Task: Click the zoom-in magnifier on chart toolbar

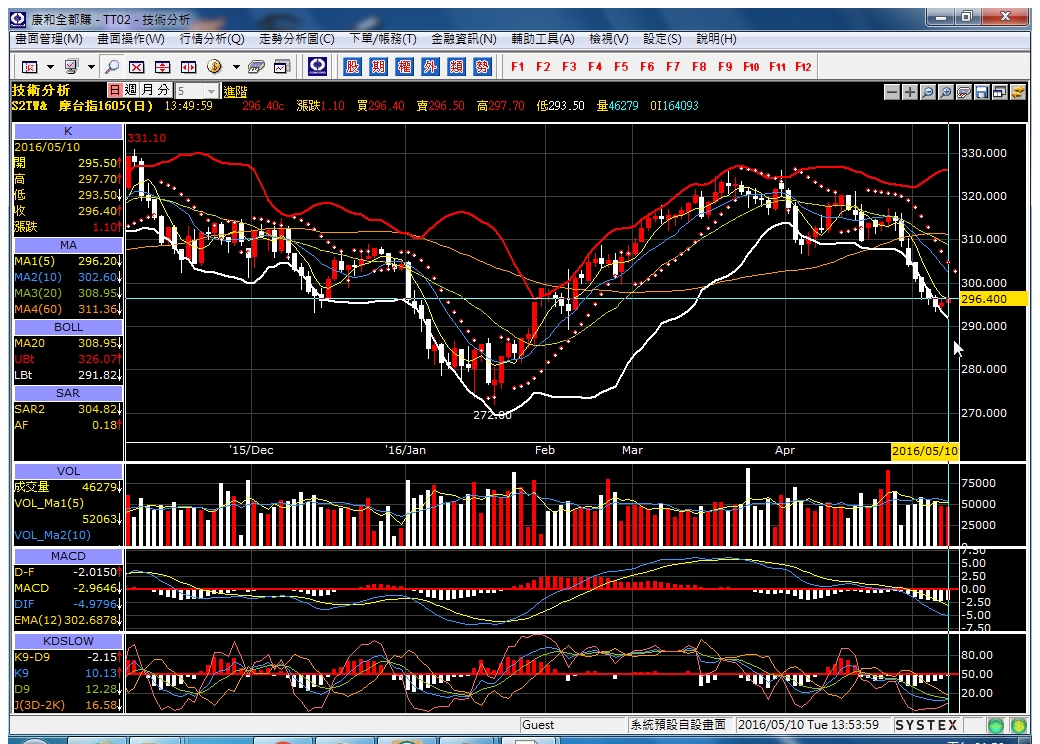Action: click(x=946, y=92)
